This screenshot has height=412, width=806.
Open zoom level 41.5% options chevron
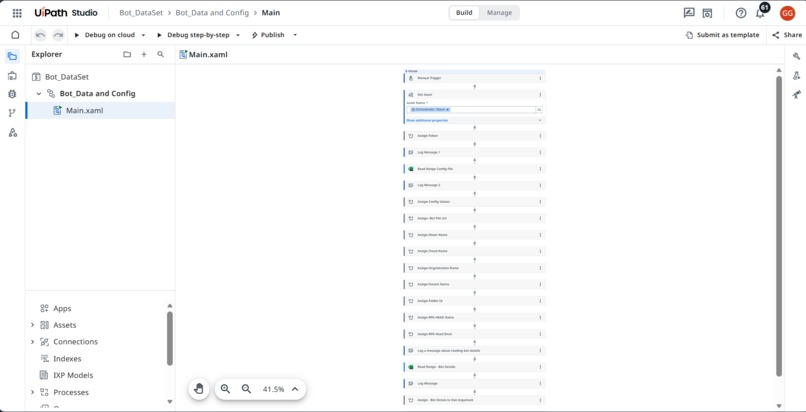coord(295,389)
